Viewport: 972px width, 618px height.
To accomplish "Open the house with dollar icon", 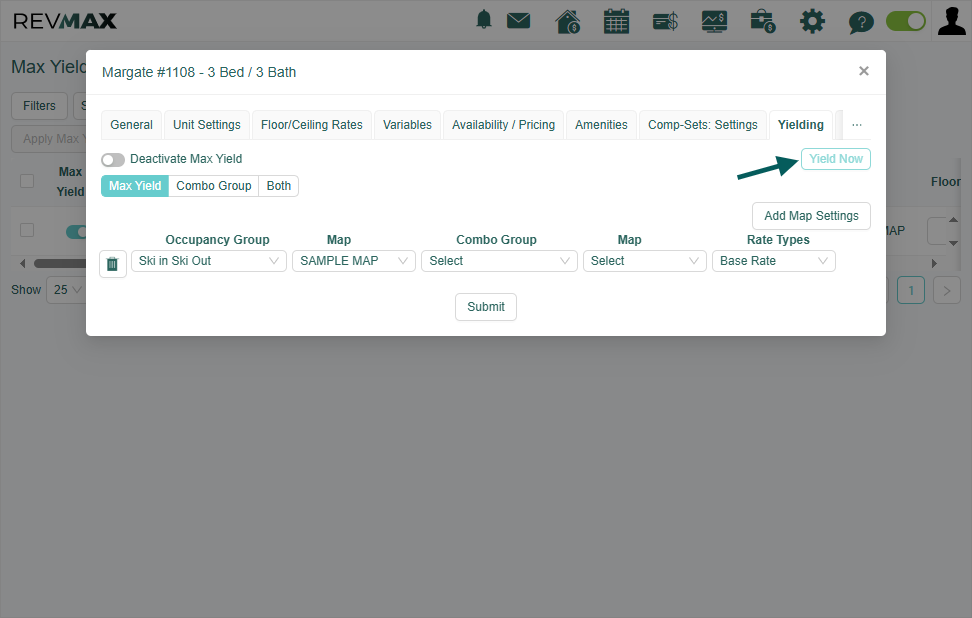I will pos(568,21).
